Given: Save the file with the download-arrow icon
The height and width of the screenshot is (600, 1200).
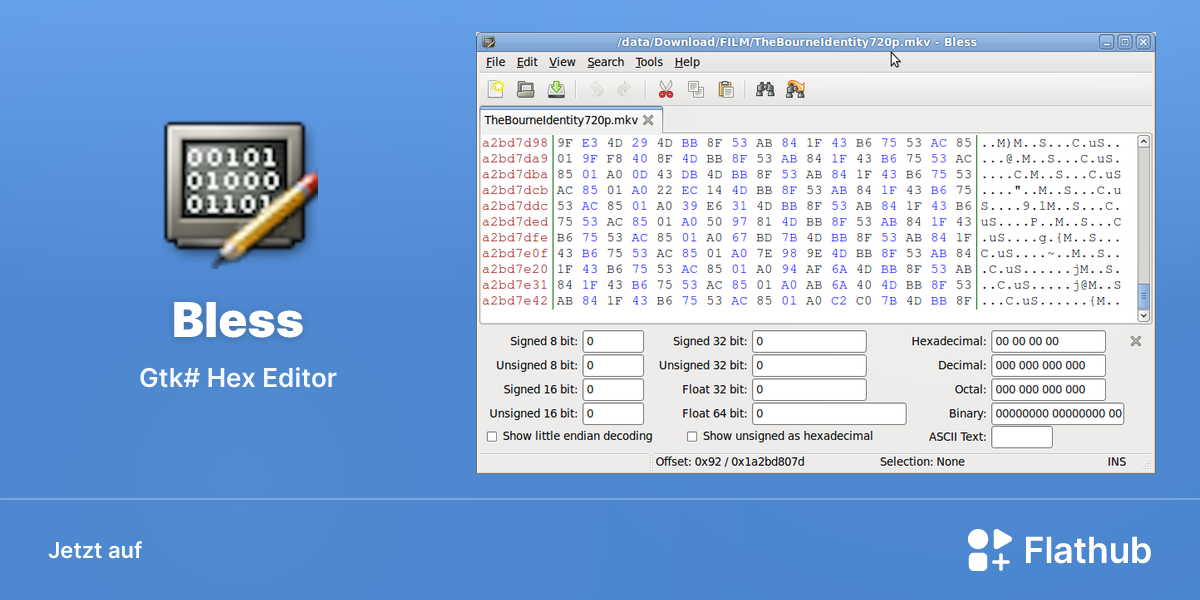Looking at the screenshot, I should pyautogui.click(x=556, y=89).
